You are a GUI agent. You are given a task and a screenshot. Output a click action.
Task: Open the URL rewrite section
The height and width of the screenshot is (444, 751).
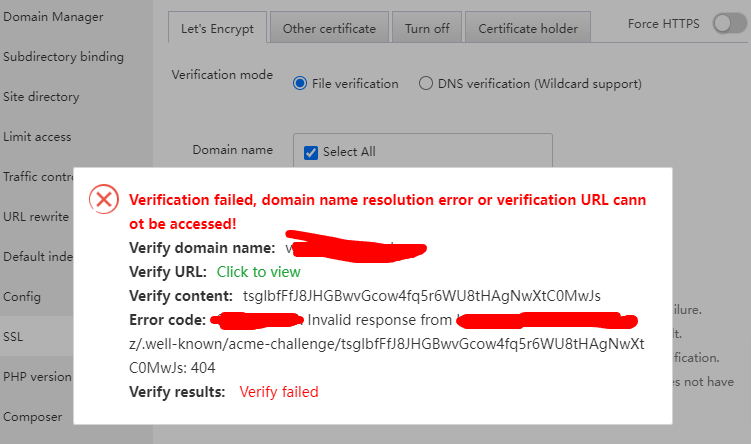36,217
